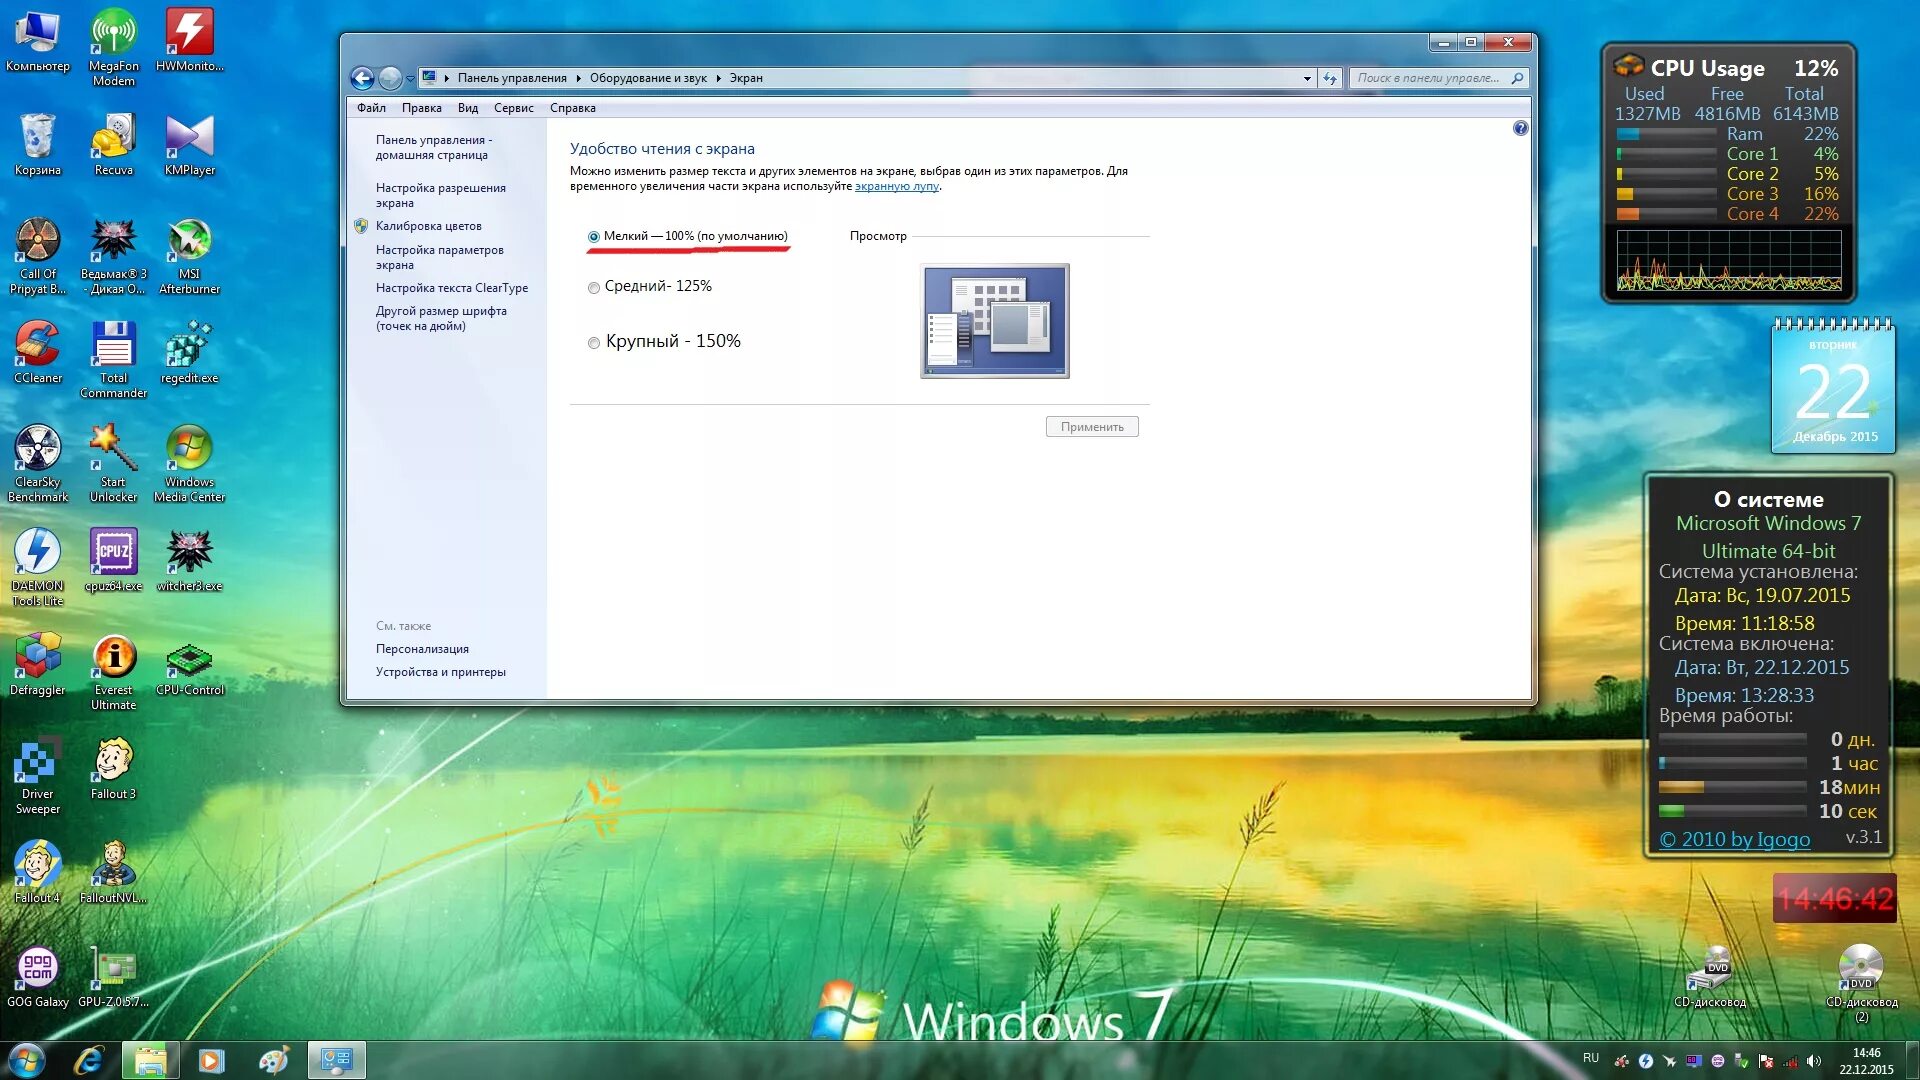Open Windows Explorer taskbar button
Viewport: 1920px width, 1080px height.
[x=150, y=1060]
